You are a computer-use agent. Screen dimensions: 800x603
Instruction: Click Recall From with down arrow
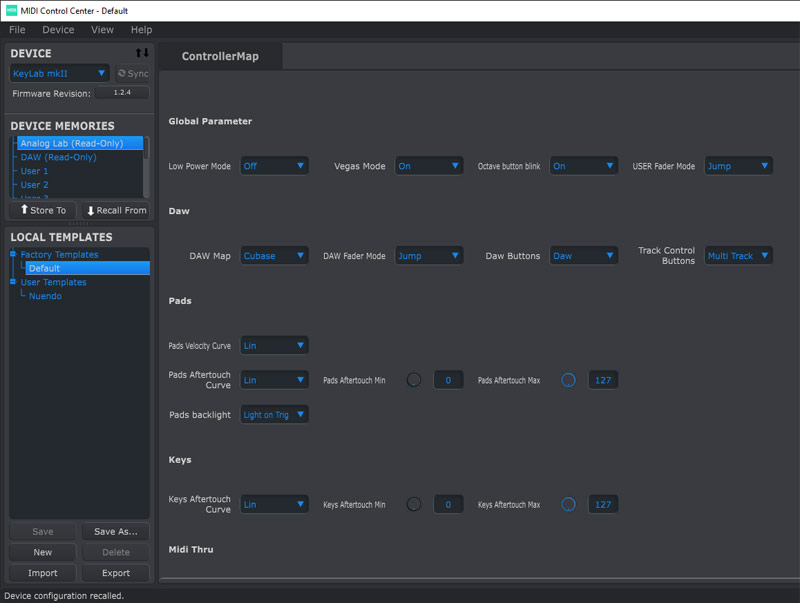pyautogui.click(x=116, y=211)
